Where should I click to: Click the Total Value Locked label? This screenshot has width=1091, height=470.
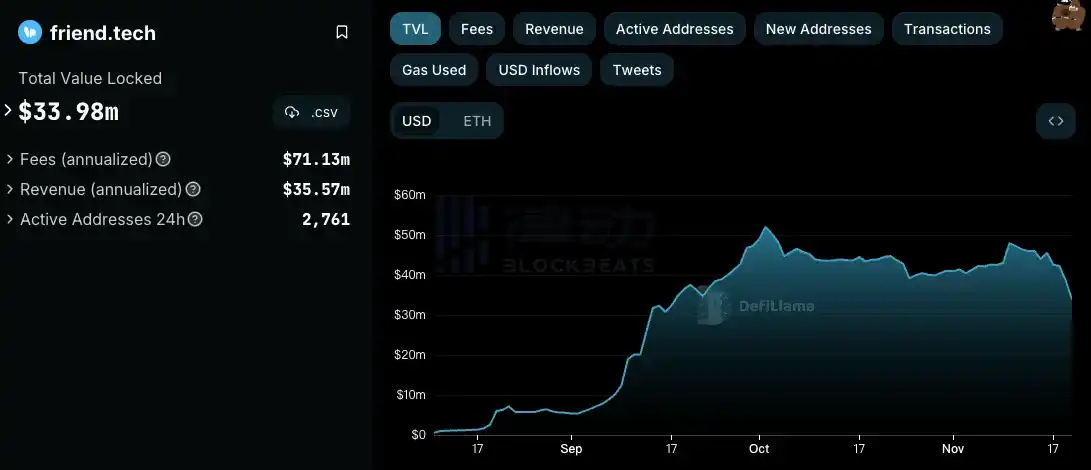90,79
